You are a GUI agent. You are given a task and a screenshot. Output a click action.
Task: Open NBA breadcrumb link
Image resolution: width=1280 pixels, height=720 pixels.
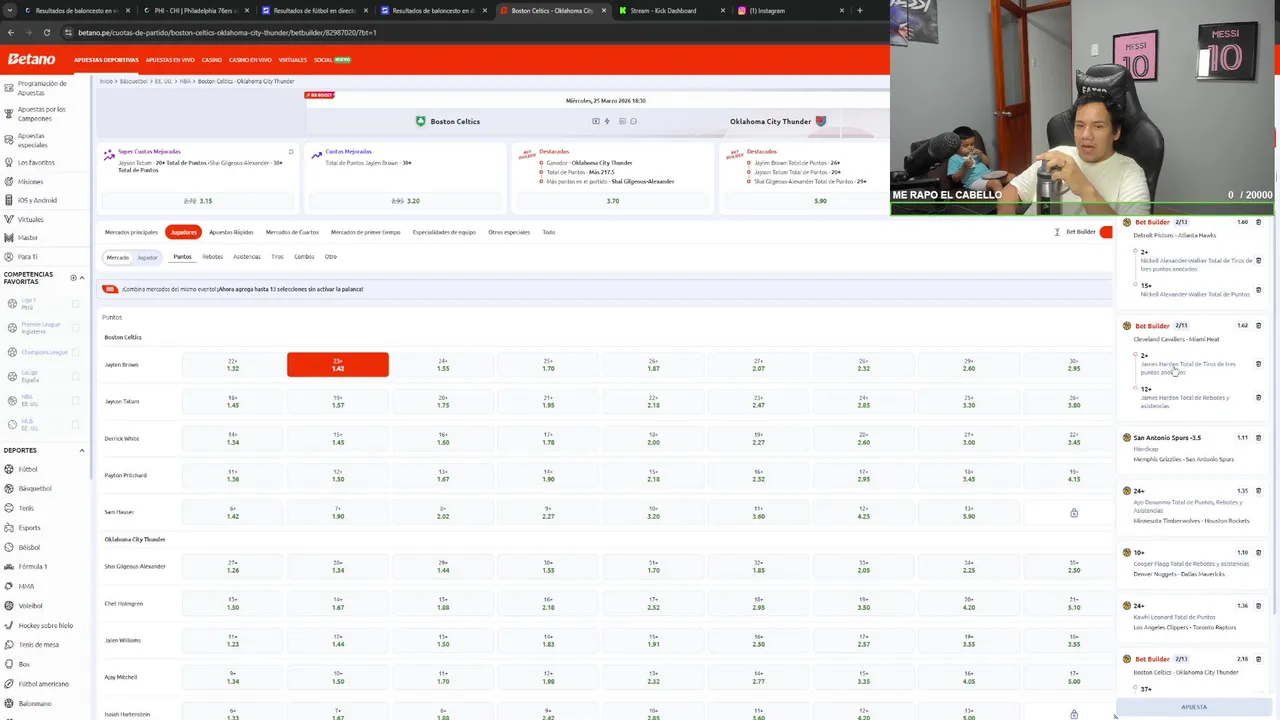click(185, 81)
